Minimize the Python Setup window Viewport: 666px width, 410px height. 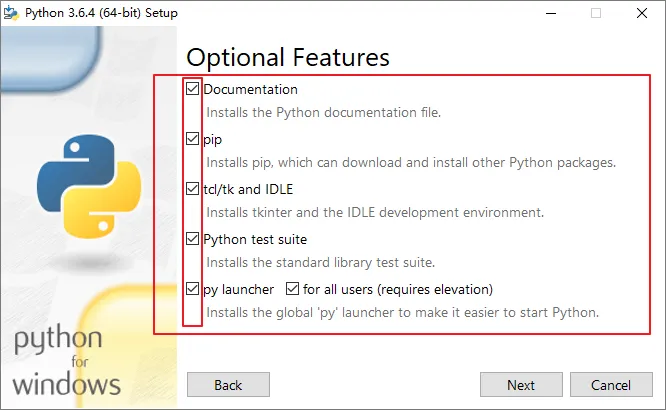click(x=550, y=13)
